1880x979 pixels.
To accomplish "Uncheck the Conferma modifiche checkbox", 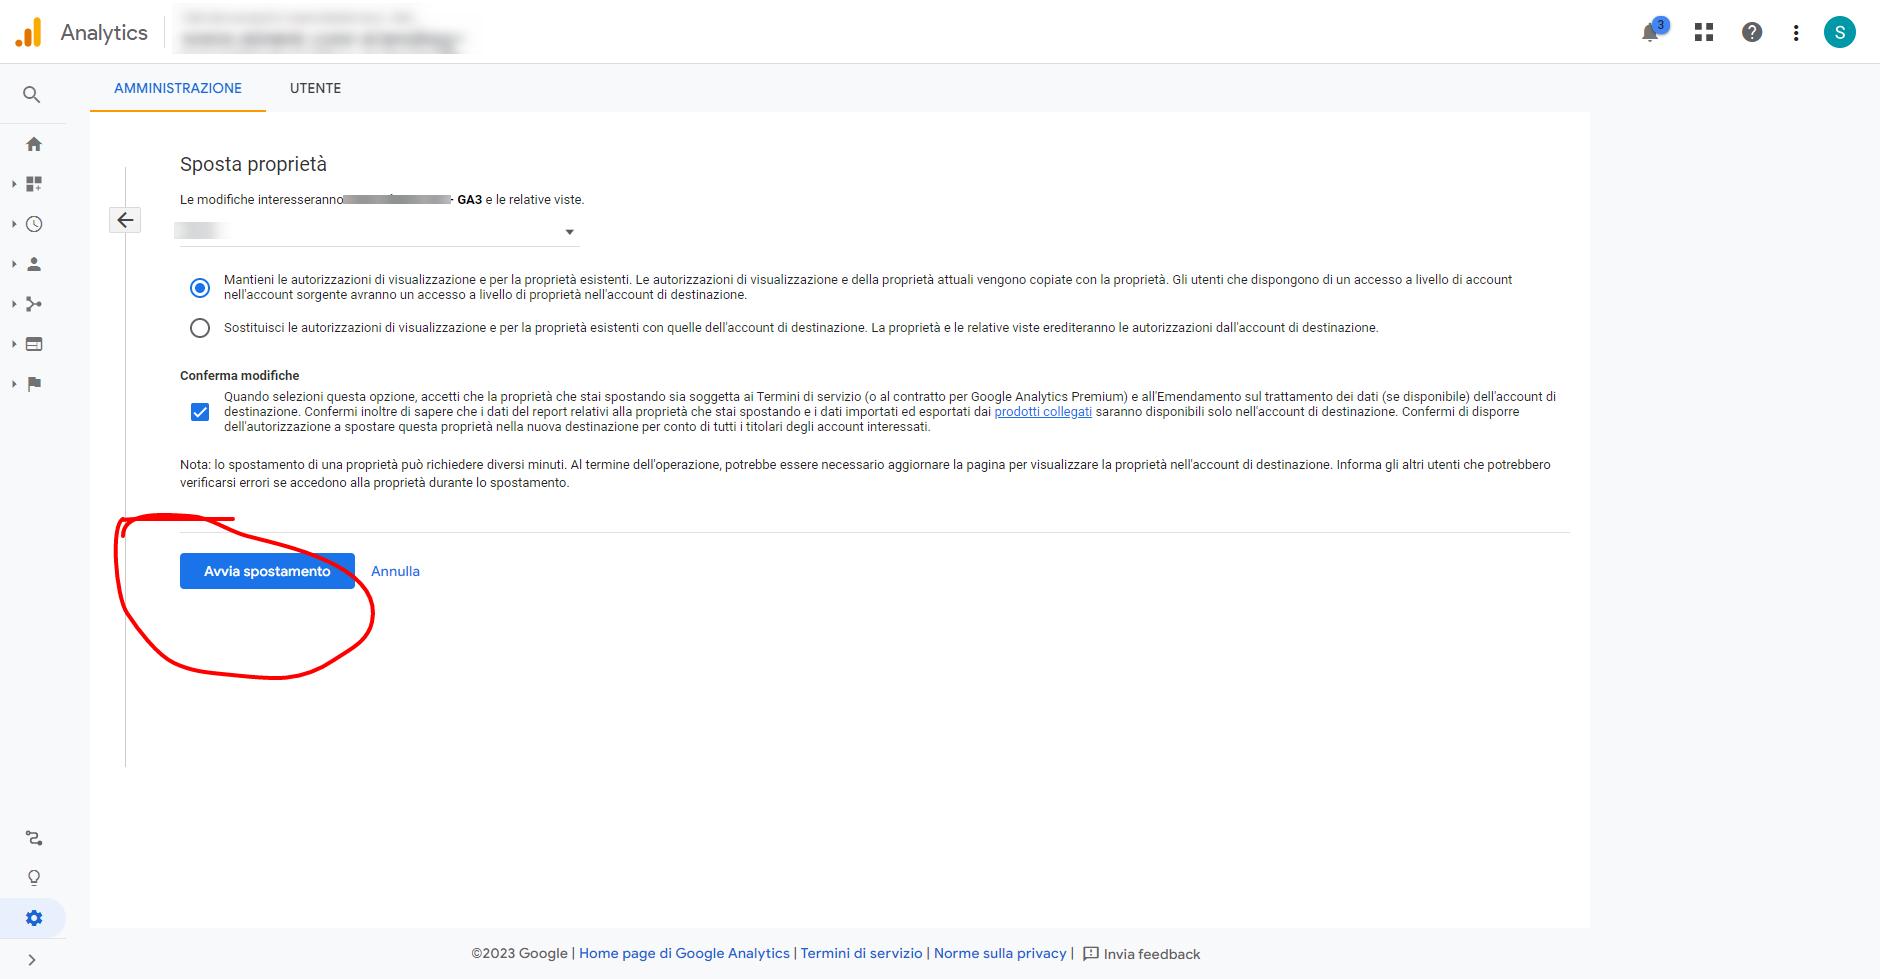I will (x=200, y=412).
